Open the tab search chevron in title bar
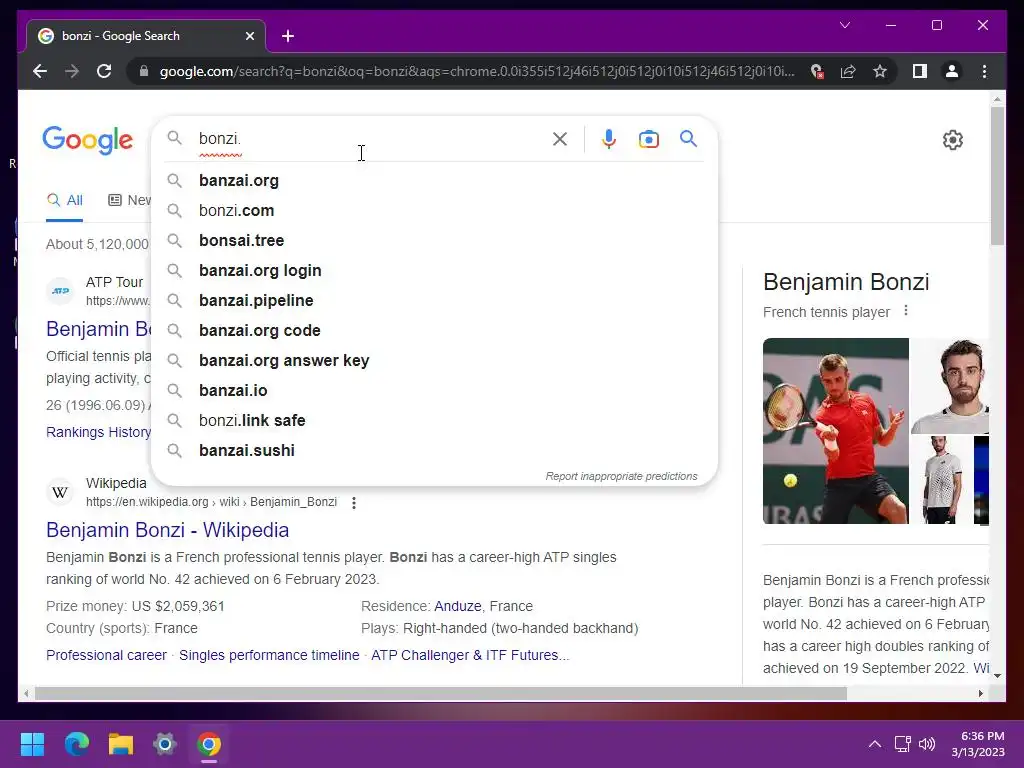Viewport: 1024px width, 768px height. click(844, 25)
